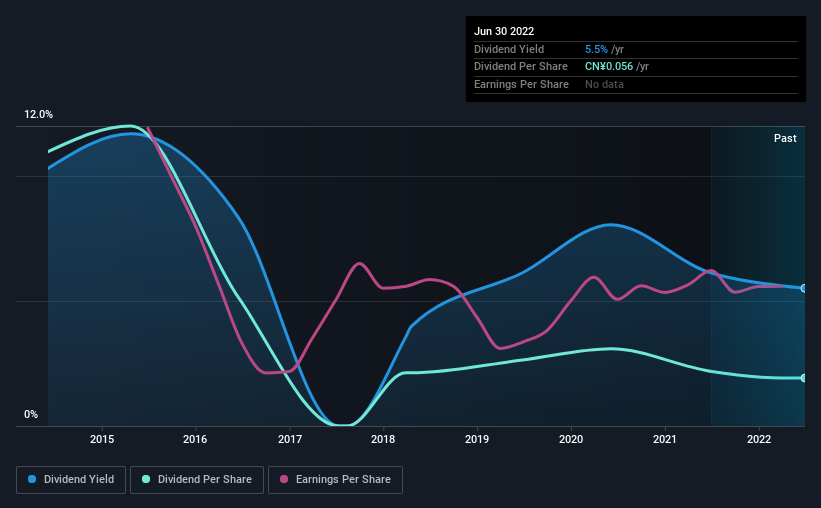This screenshot has width=821, height=508.
Task: Click the 2022 x-axis label
Action: click(759, 439)
